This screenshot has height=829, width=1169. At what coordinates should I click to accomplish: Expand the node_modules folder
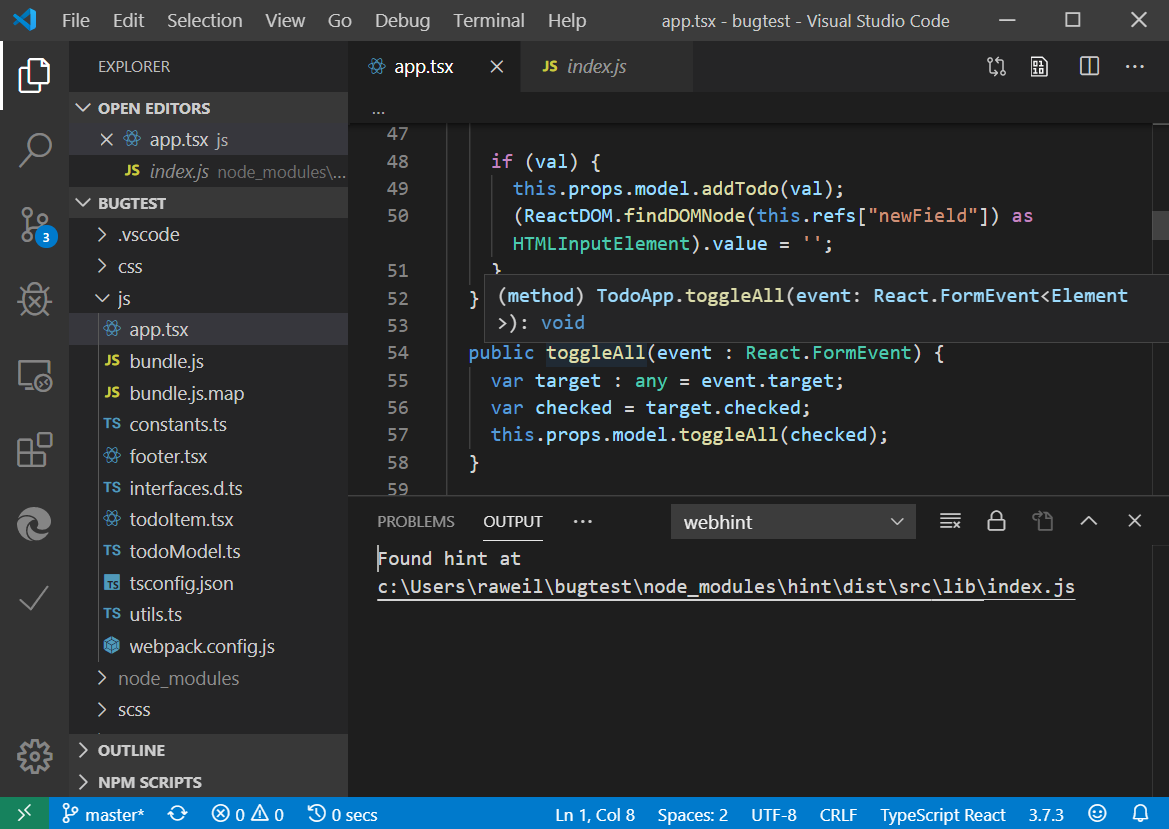tap(209, 678)
